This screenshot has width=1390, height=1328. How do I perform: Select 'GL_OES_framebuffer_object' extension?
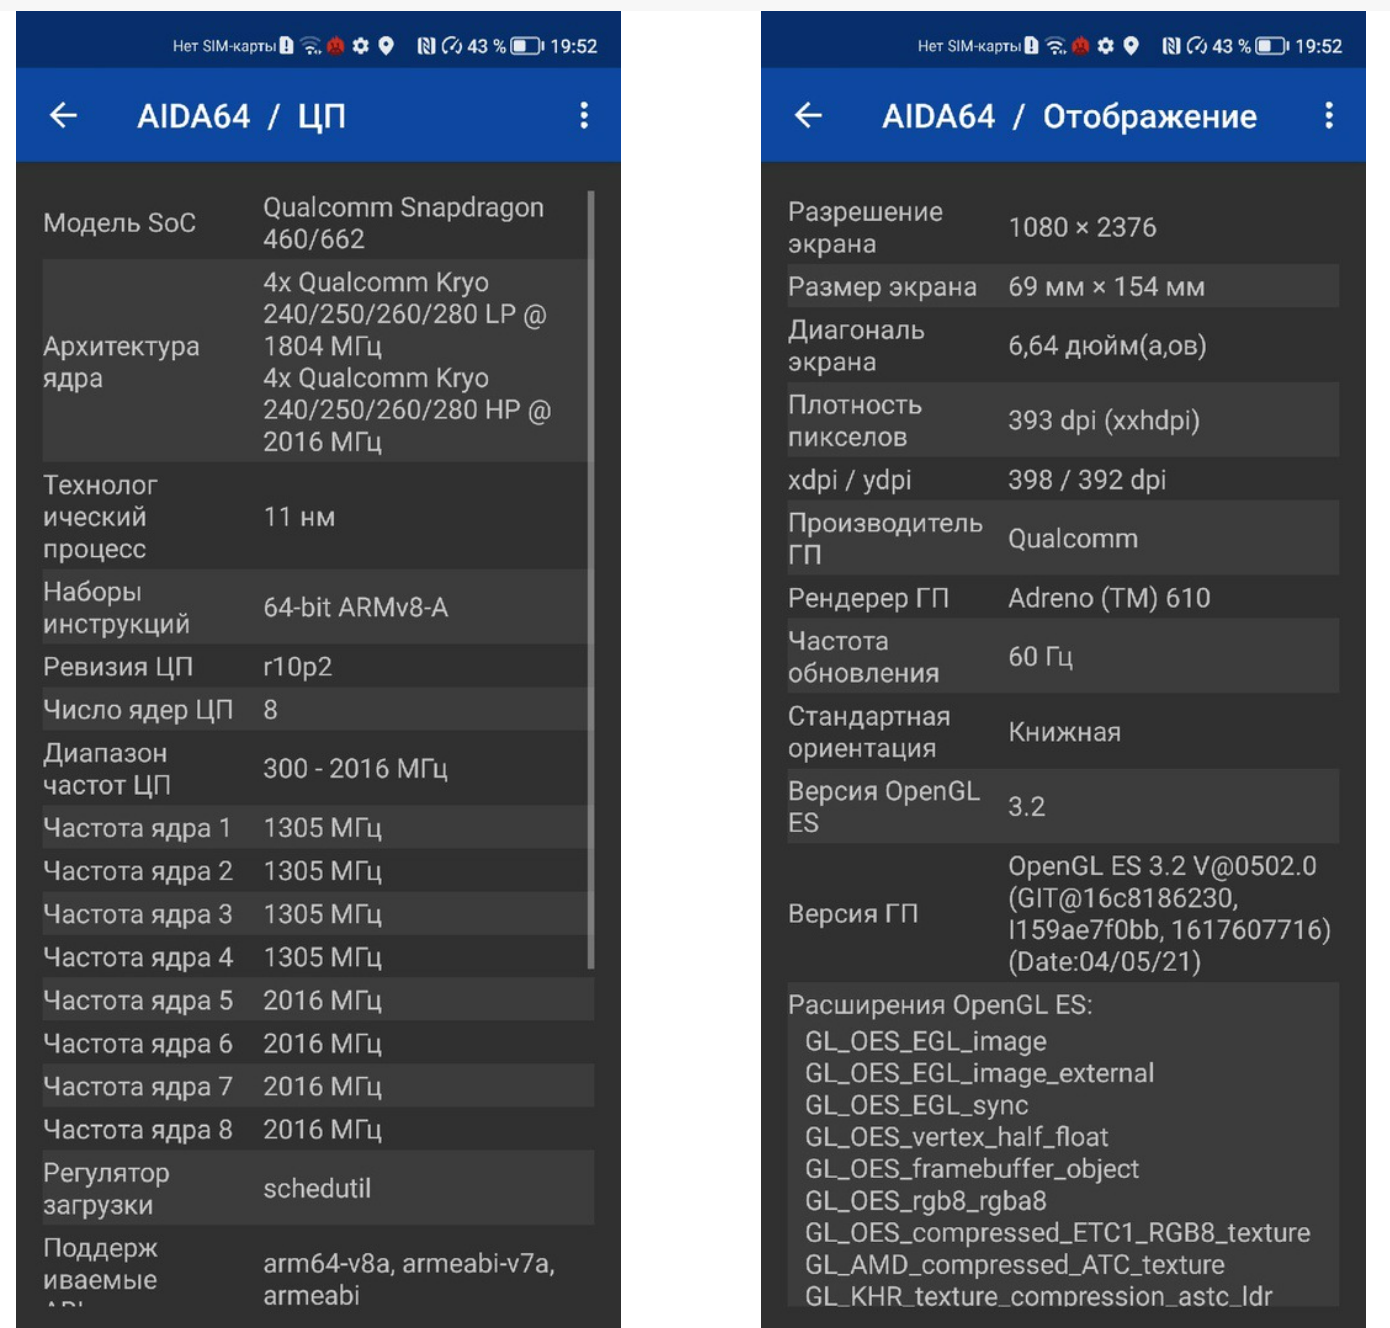click(972, 1169)
